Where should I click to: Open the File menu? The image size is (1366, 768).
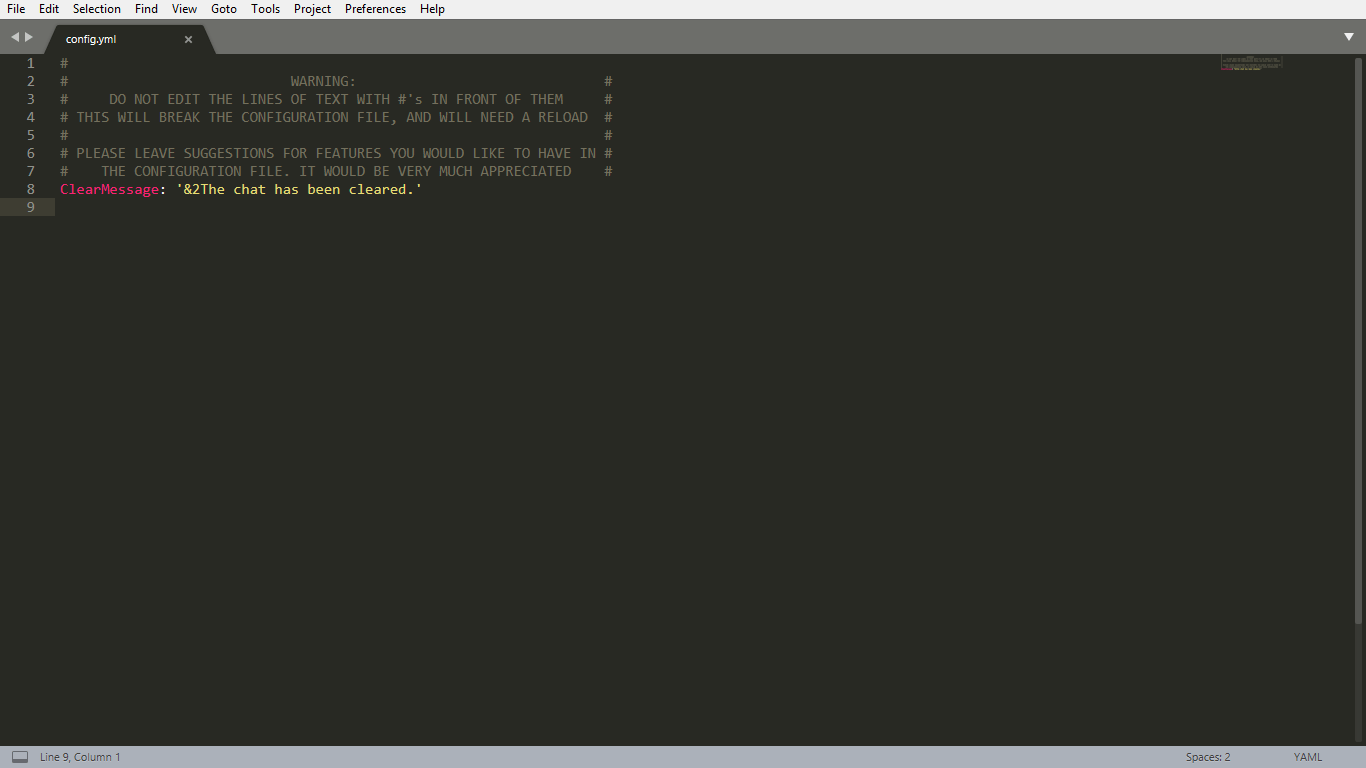pos(16,9)
